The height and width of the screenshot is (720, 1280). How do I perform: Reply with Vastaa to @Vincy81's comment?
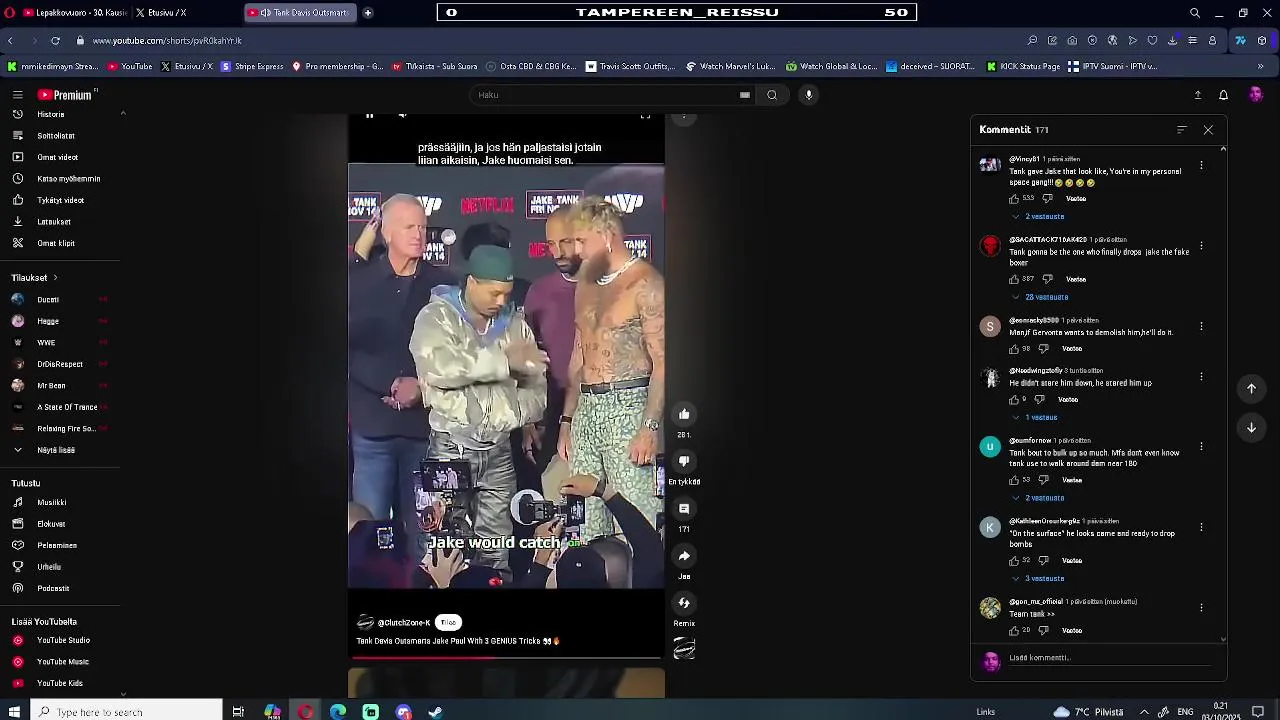(1076, 199)
